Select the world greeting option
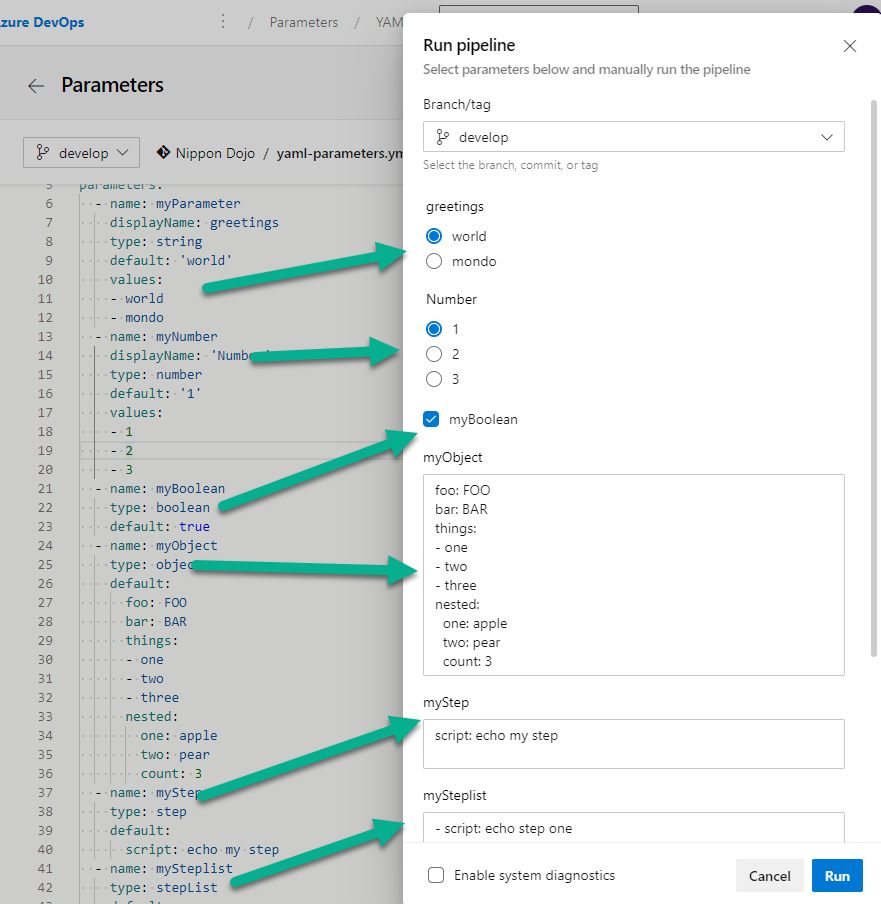 pos(434,237)
